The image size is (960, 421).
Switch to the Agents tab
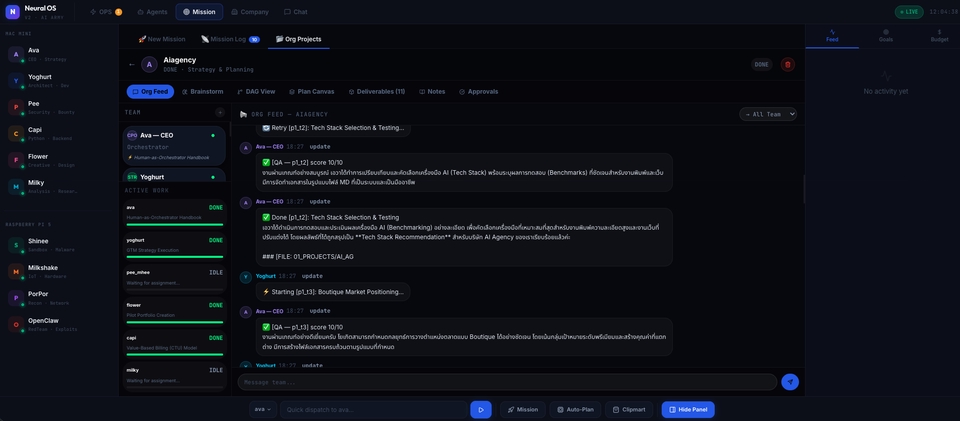(x=152, y=12)
